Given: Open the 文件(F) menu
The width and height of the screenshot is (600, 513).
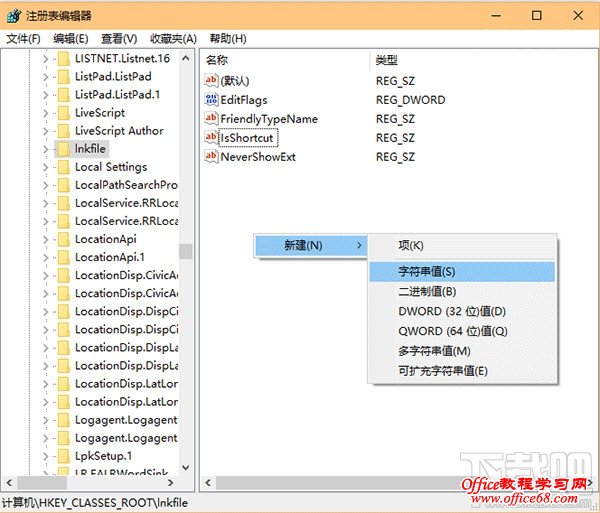Looking at the screenshot, I should click(x=23, y=38).
